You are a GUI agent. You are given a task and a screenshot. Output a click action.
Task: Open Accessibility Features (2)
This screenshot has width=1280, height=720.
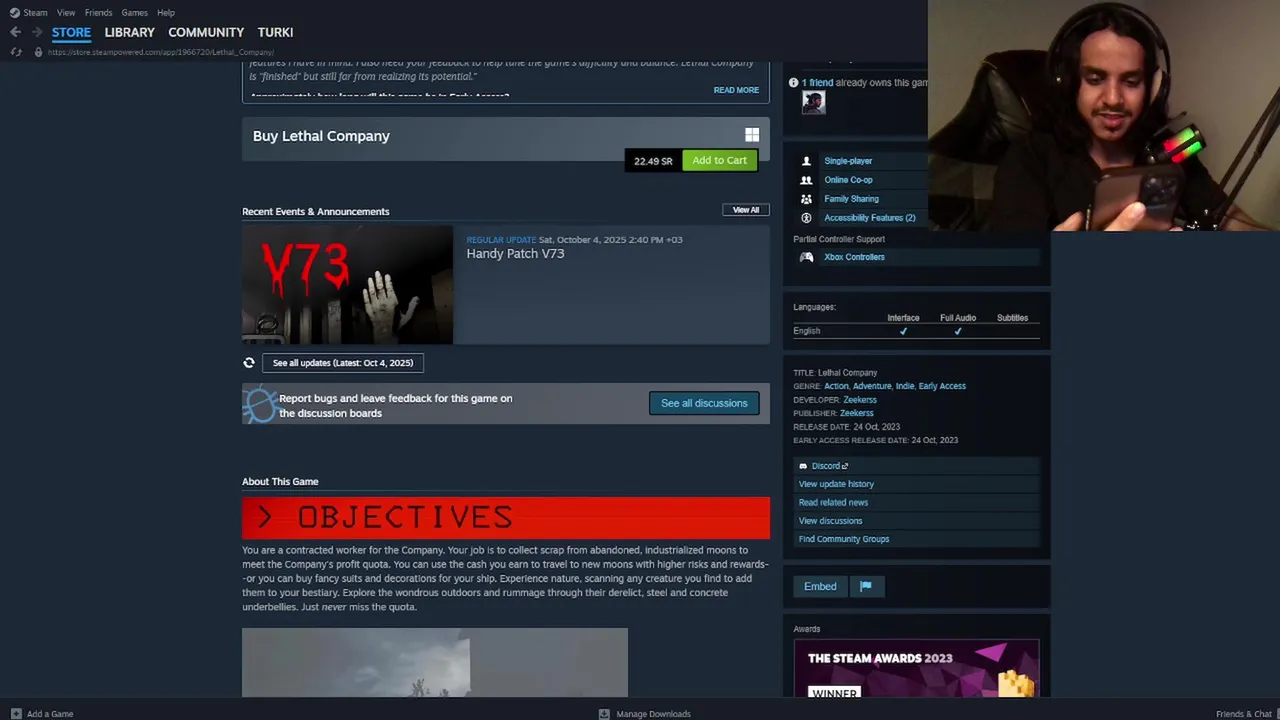pos(869,218)
